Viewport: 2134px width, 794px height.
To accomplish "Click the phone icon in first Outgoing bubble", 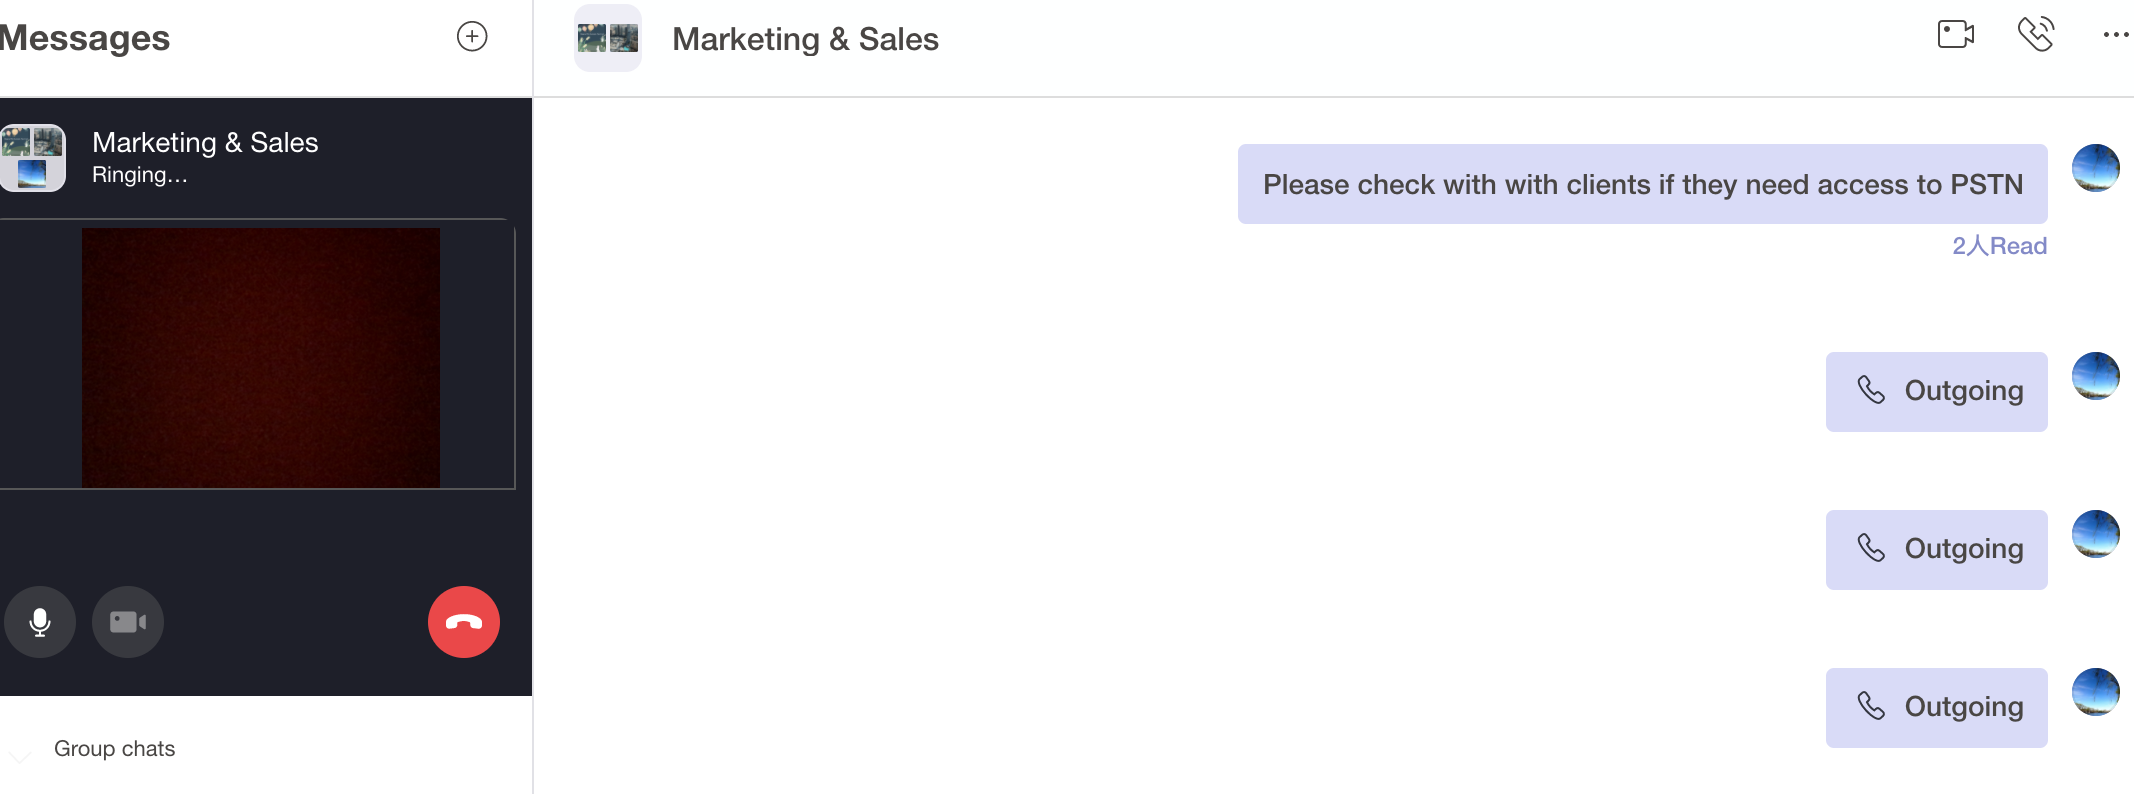I will [1871, 390].
